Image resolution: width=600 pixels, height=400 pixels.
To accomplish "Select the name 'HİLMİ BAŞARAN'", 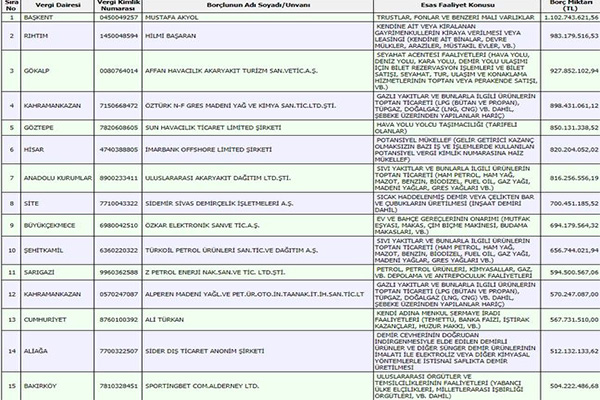I will point(170,36).
